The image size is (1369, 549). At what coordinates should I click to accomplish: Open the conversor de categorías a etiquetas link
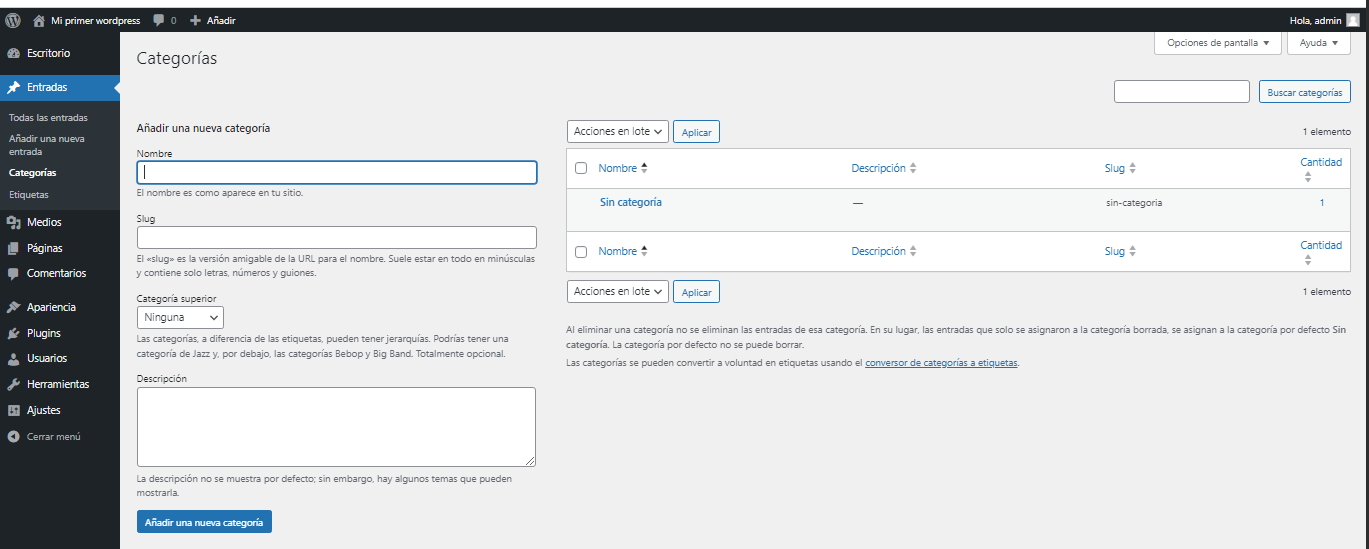pos(941,363)
